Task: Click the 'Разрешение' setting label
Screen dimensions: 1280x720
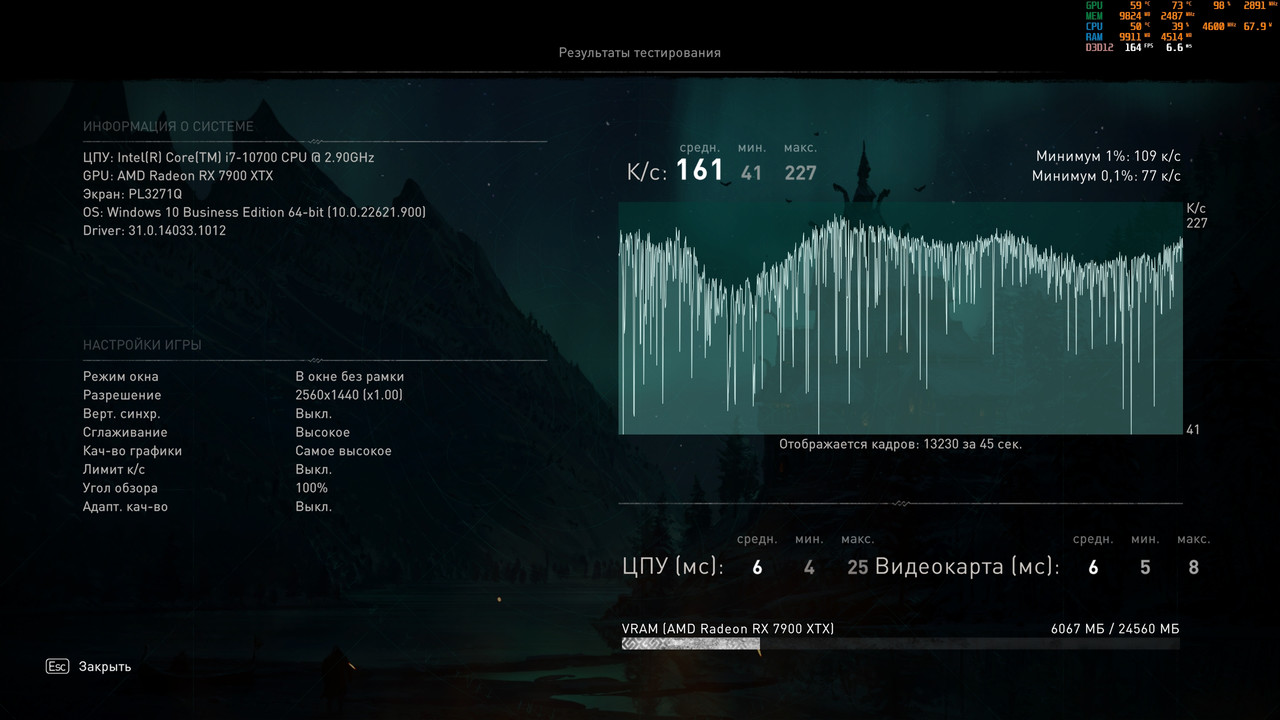Action: pos(122,395)
